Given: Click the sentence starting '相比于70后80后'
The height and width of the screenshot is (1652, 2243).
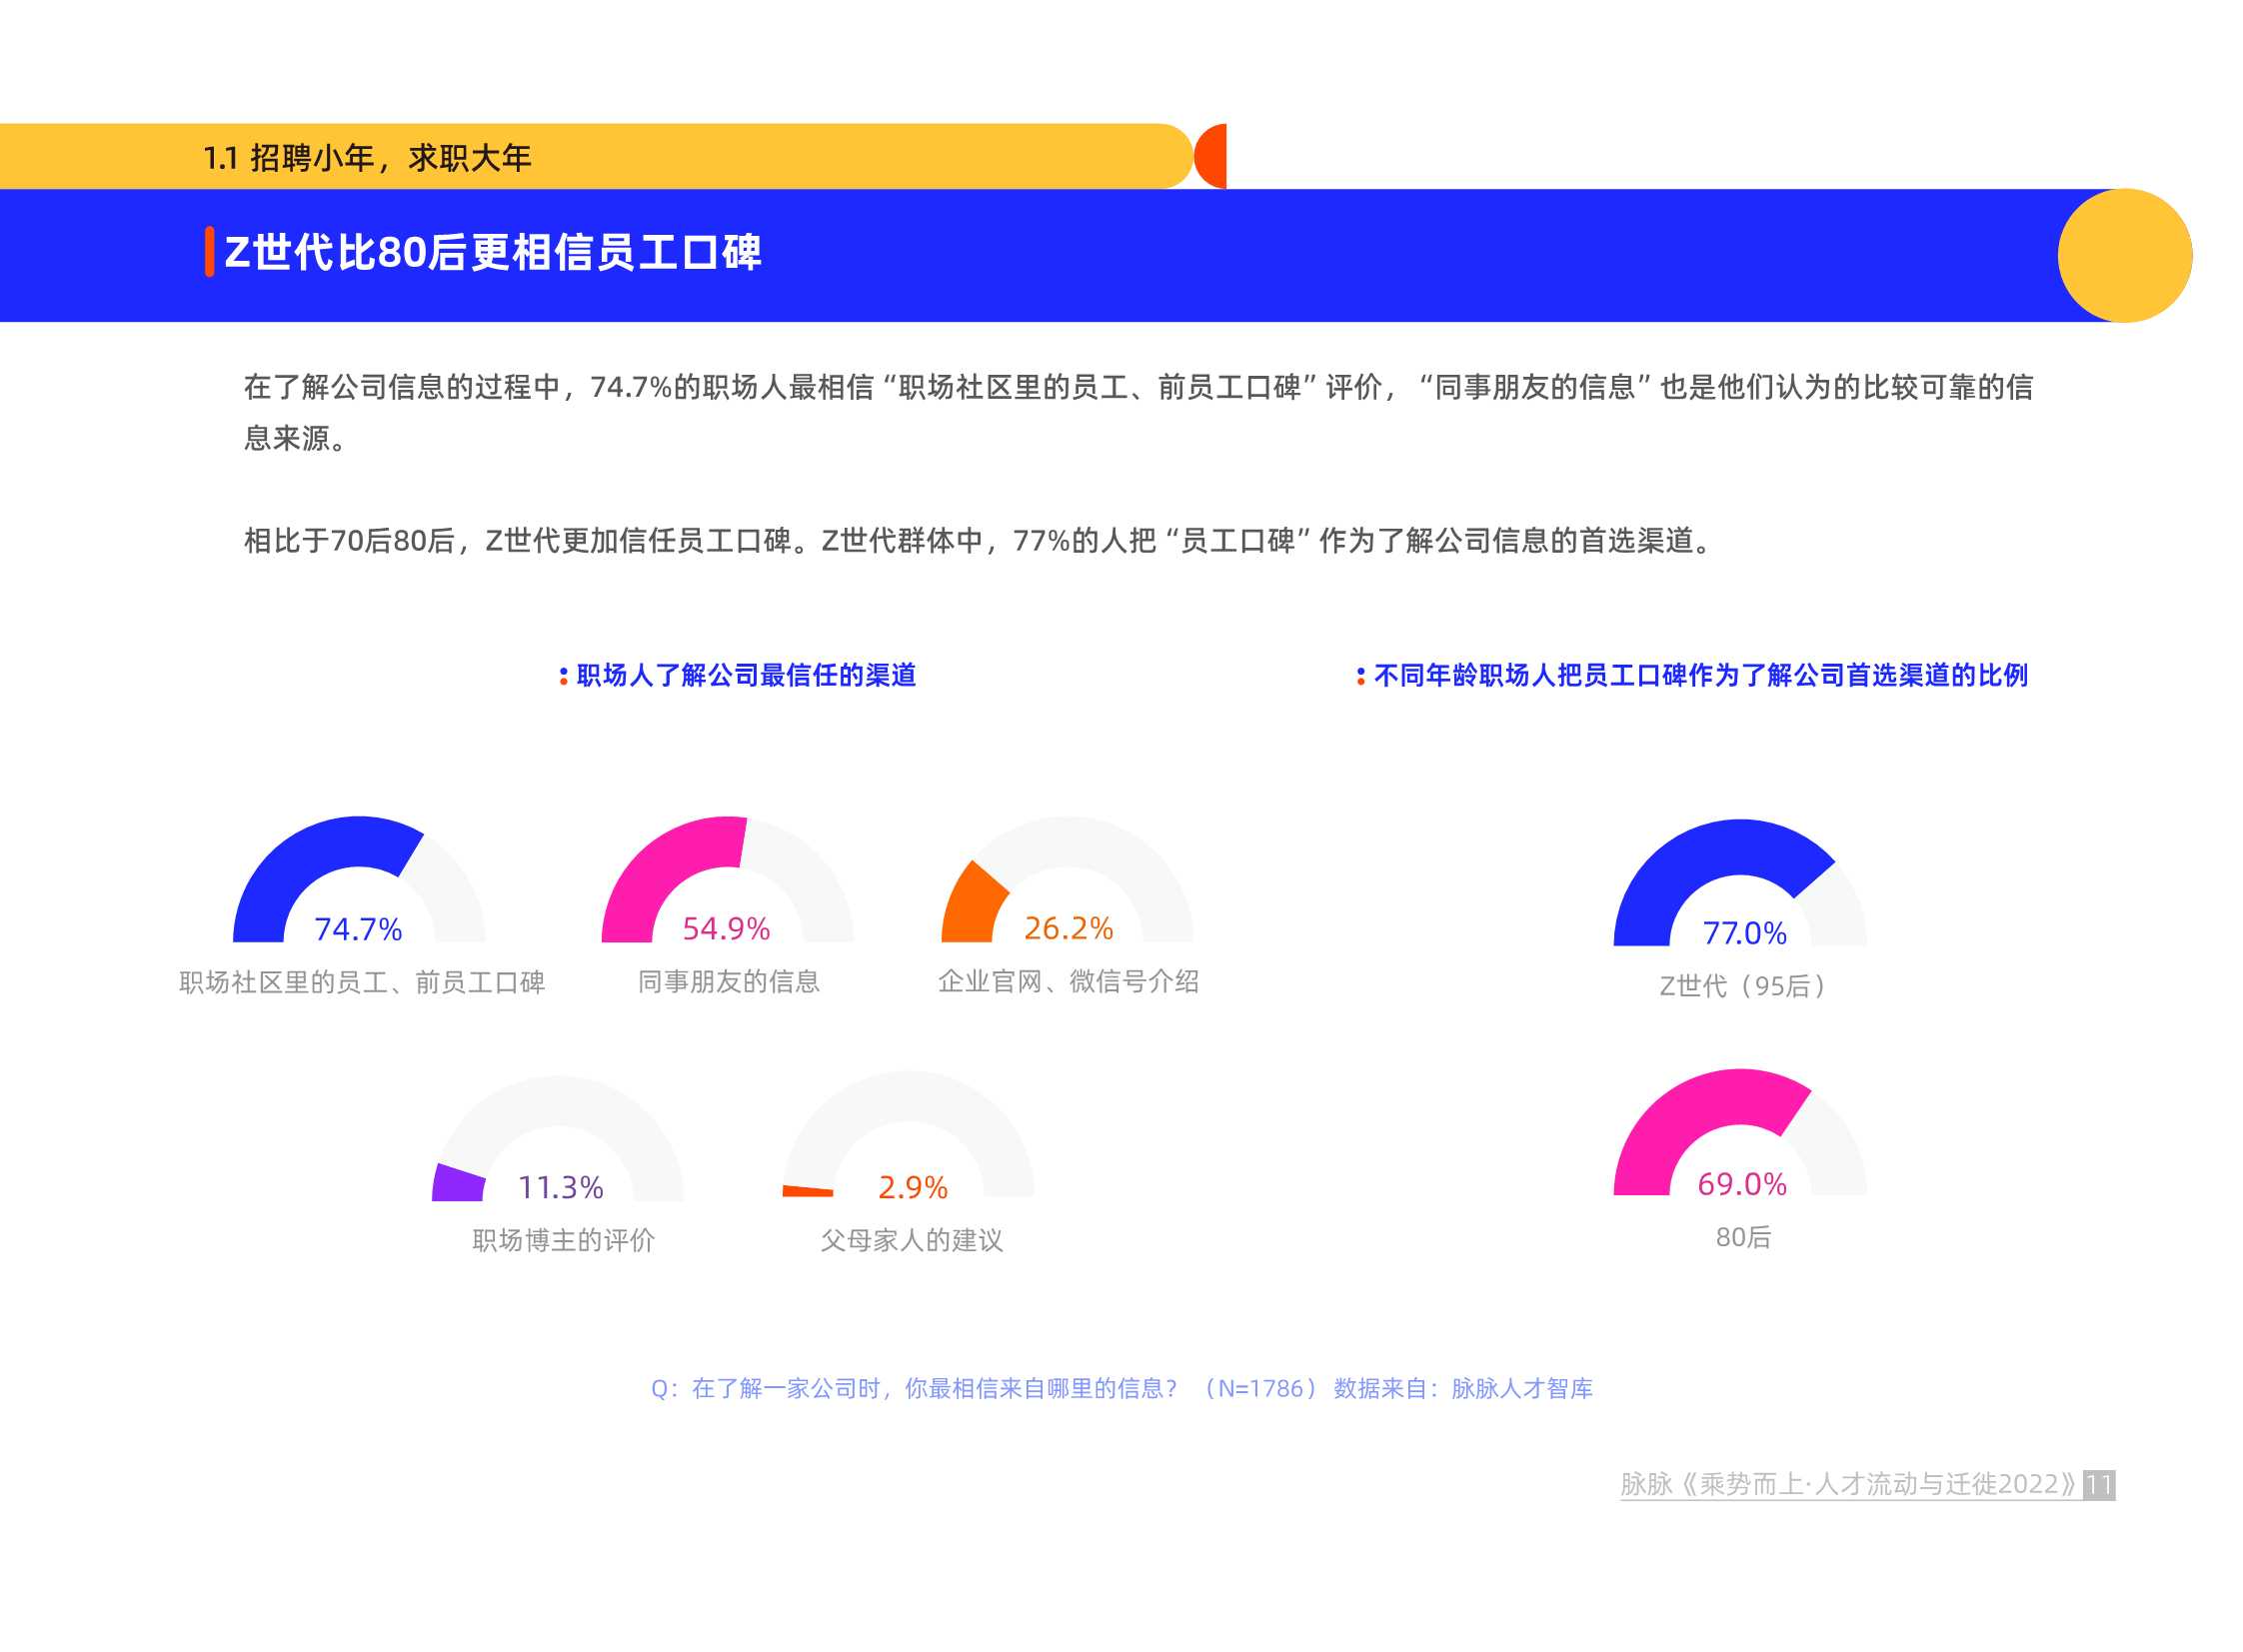Looking at the screenshot, I should click(979, 541).
